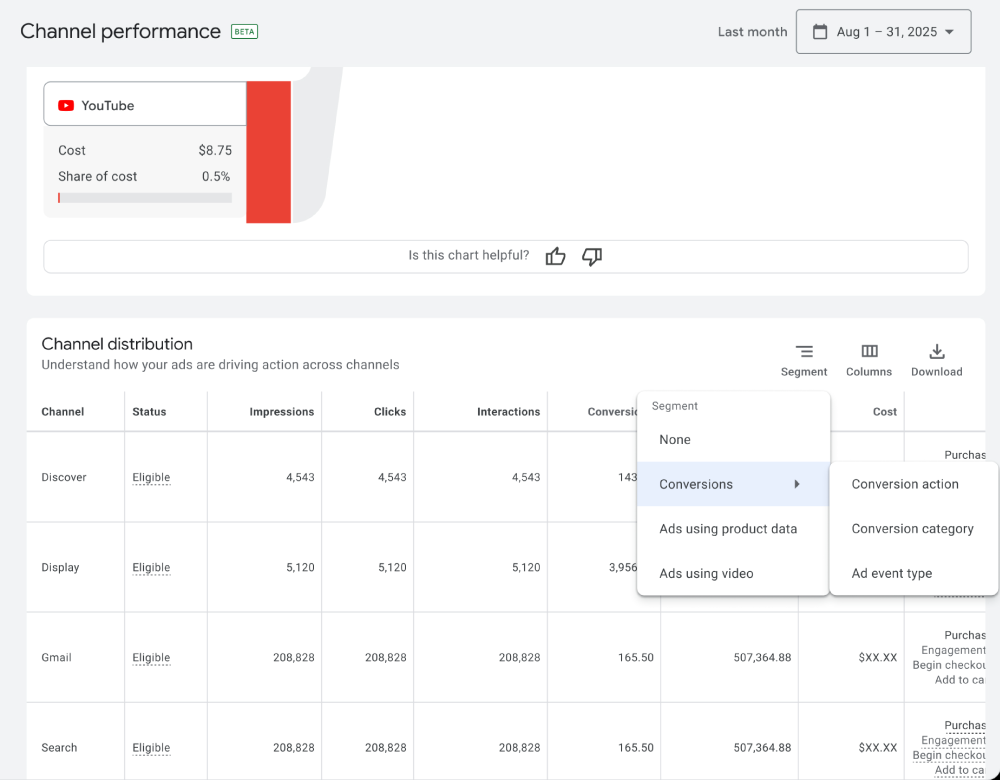Click the Share of cost progress bar

[143, 198]
